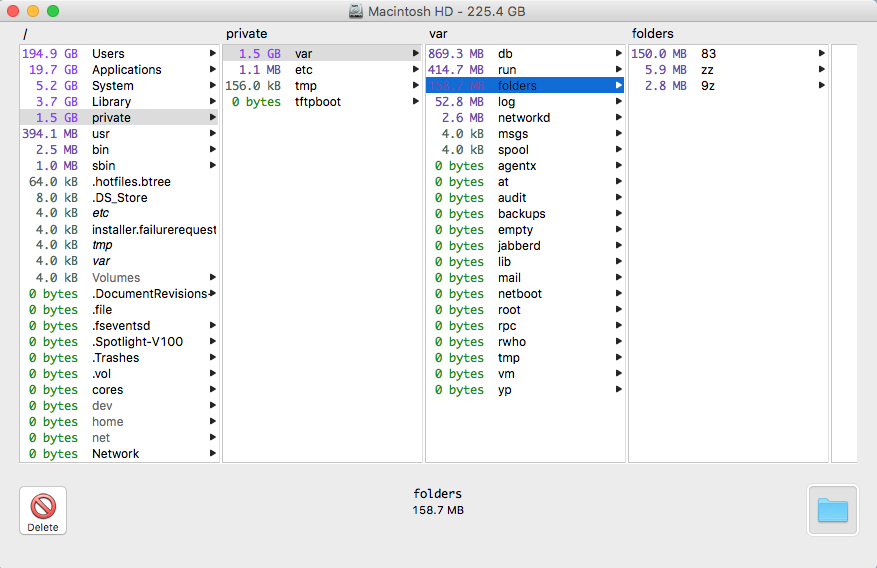The width and height of the screenshot is (877, 568).
Task: Click the Macintosh HD disk icon in title bar
Action: point(356,11)
